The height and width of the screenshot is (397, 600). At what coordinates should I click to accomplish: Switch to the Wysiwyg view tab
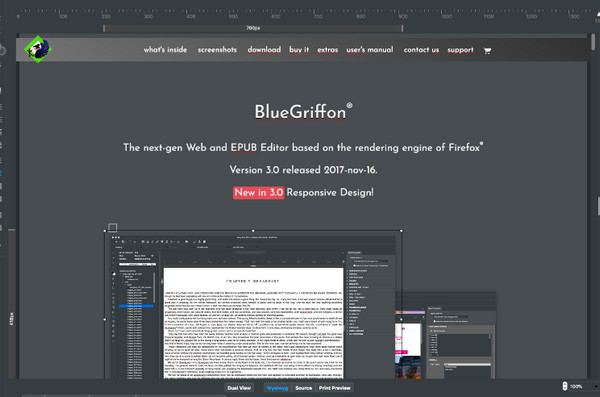(x=277, y=388)
